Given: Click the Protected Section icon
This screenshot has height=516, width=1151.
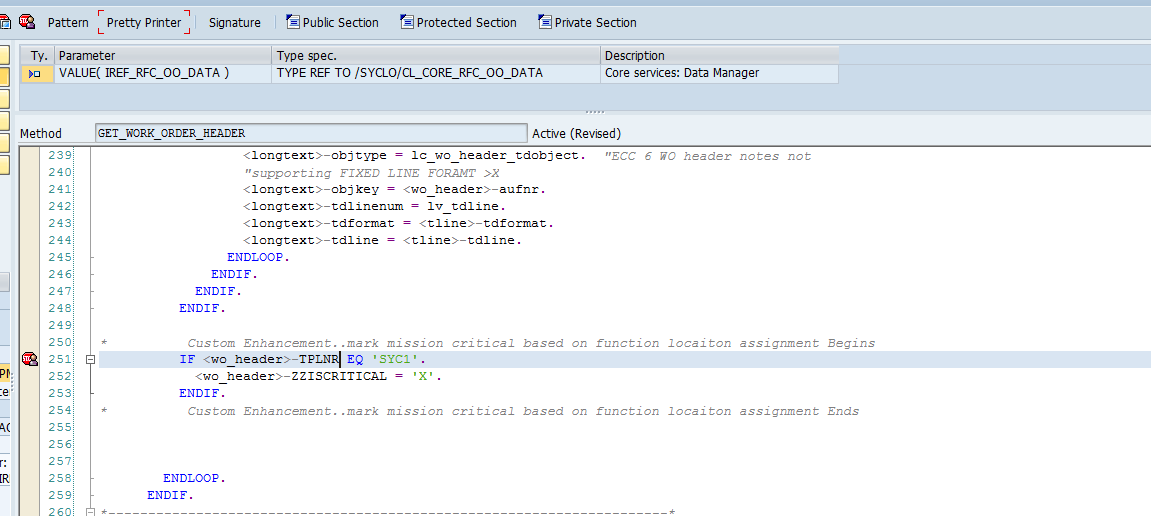Looking at the screenshot, I should click(x=407, y=22).
